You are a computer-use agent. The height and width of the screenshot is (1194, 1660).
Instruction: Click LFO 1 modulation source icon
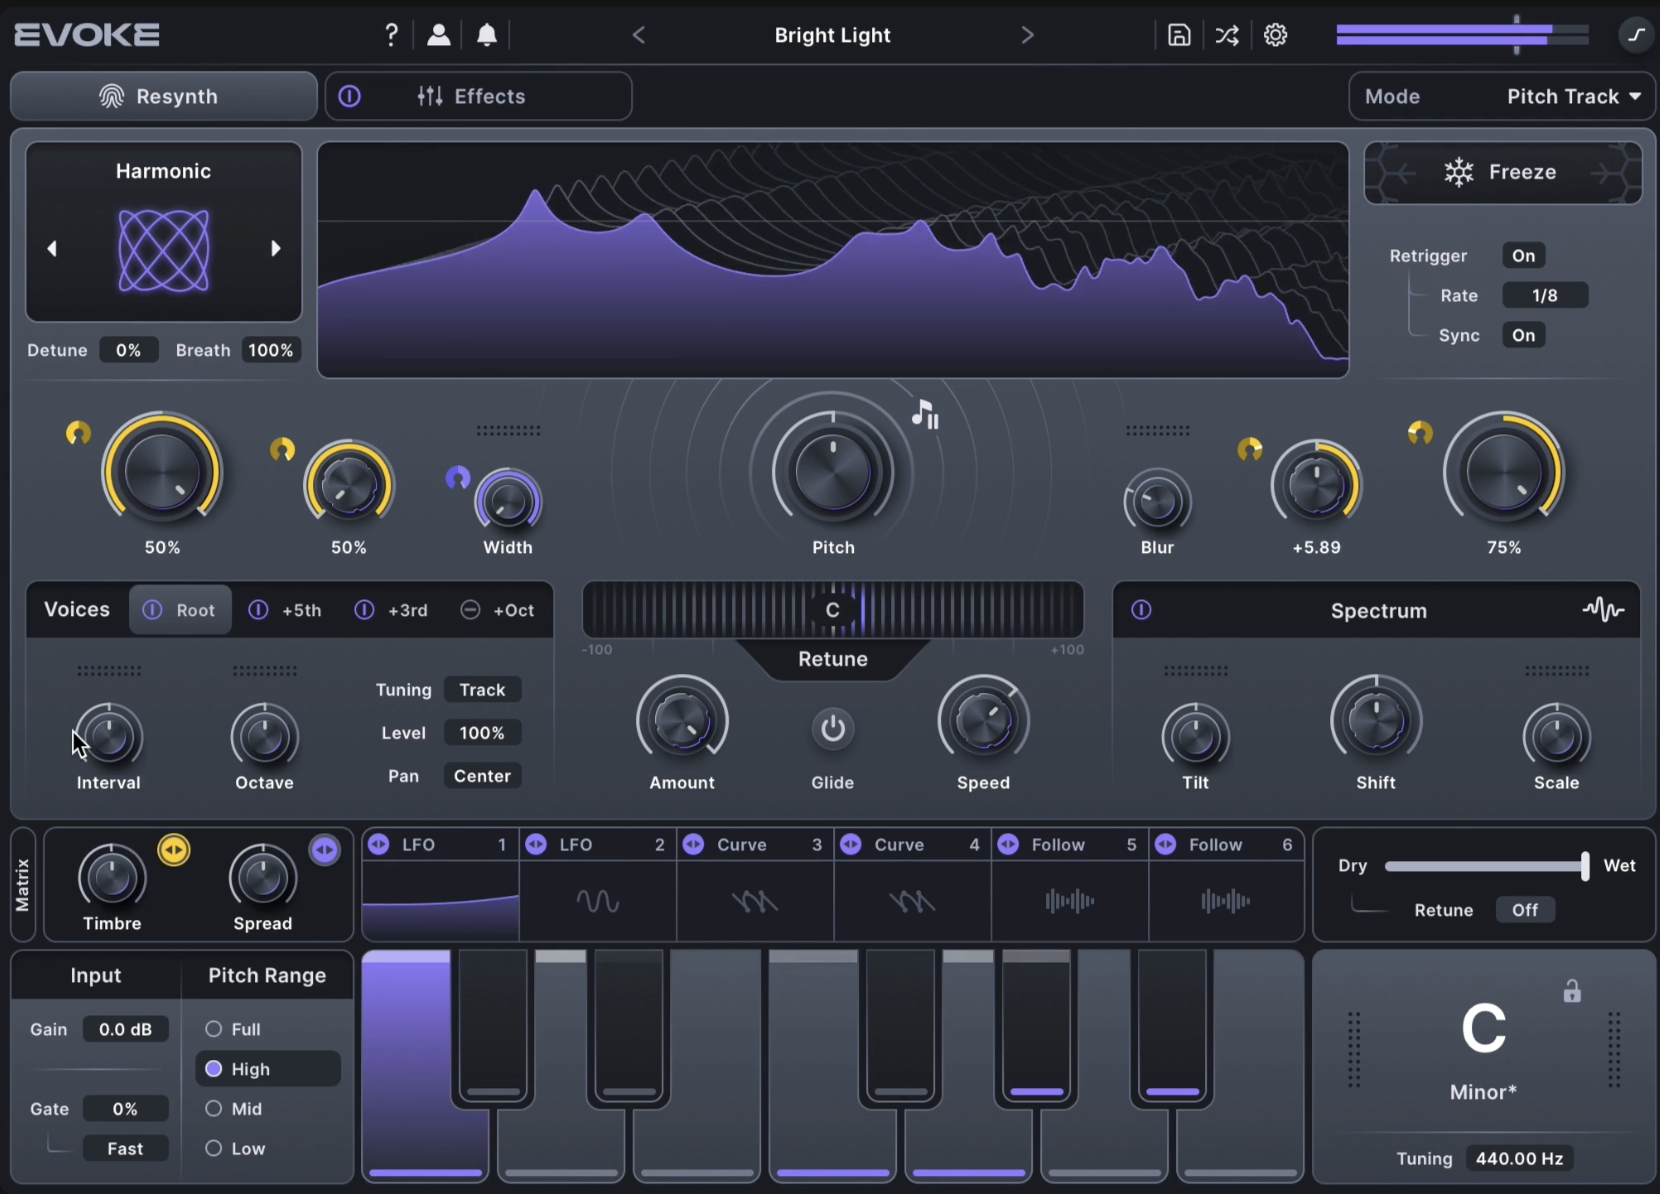379,844
